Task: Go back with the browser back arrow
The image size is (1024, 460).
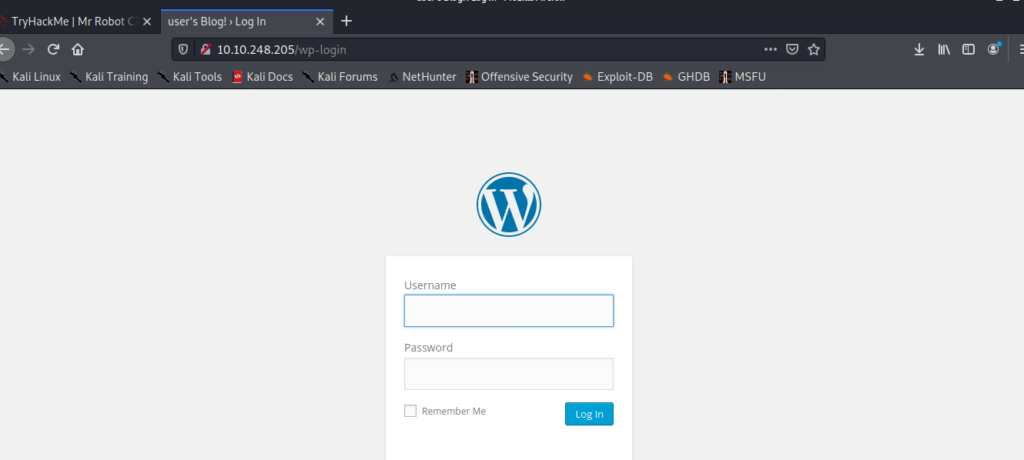Action: point(5,49)
